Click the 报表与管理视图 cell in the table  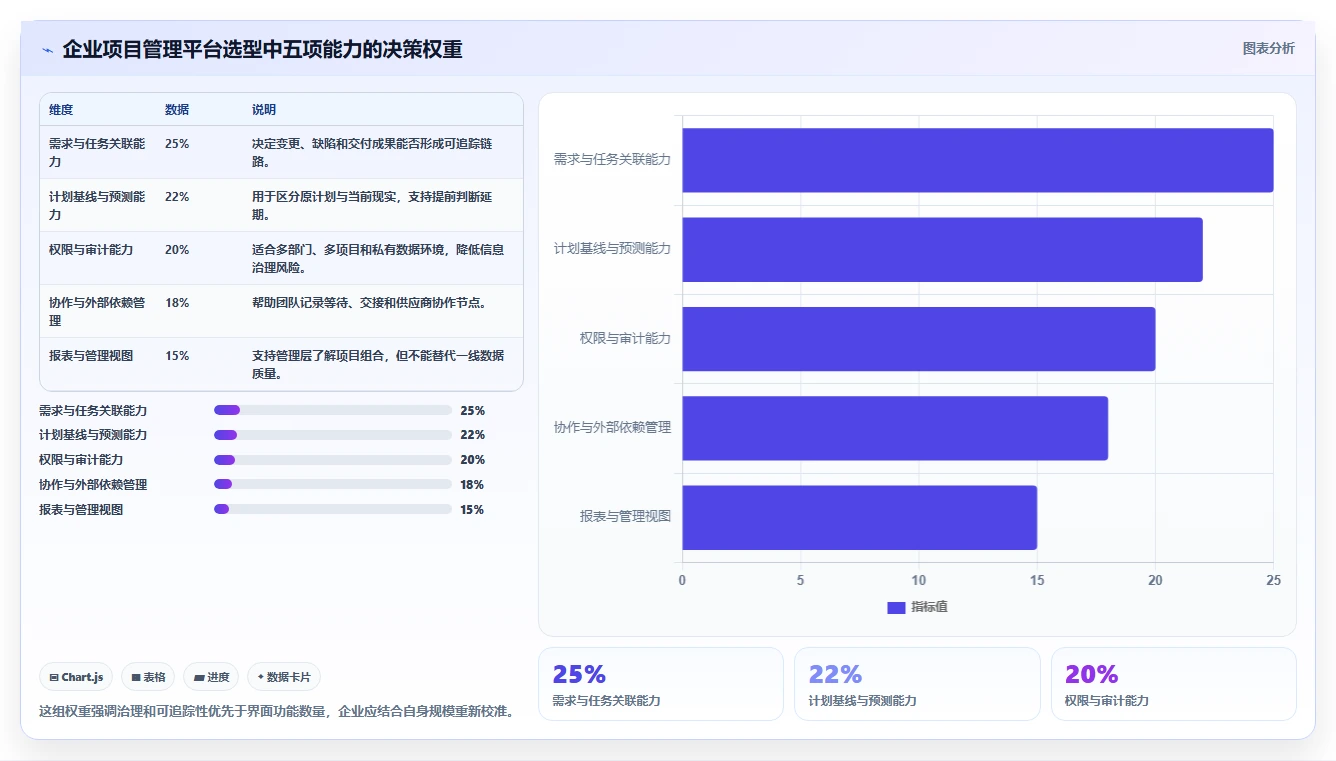97,364
